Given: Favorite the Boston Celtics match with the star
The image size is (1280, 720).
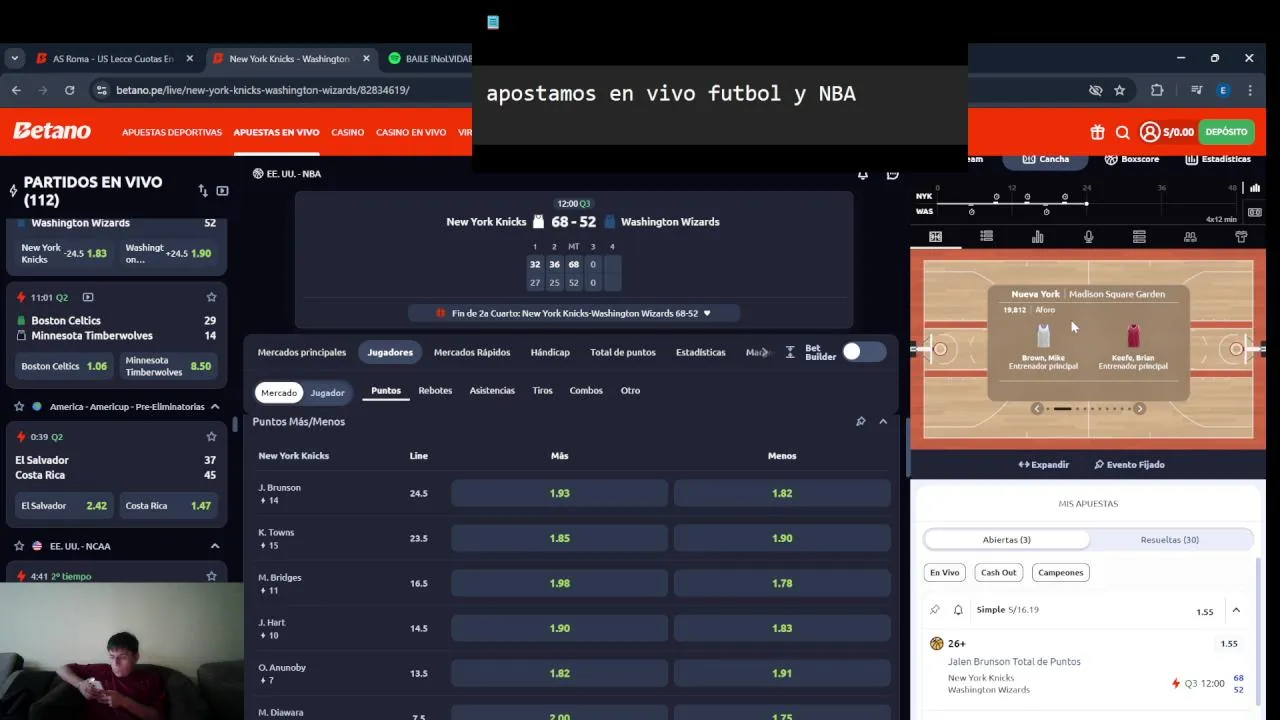Looking at the screenshot, I should [211, 297].
